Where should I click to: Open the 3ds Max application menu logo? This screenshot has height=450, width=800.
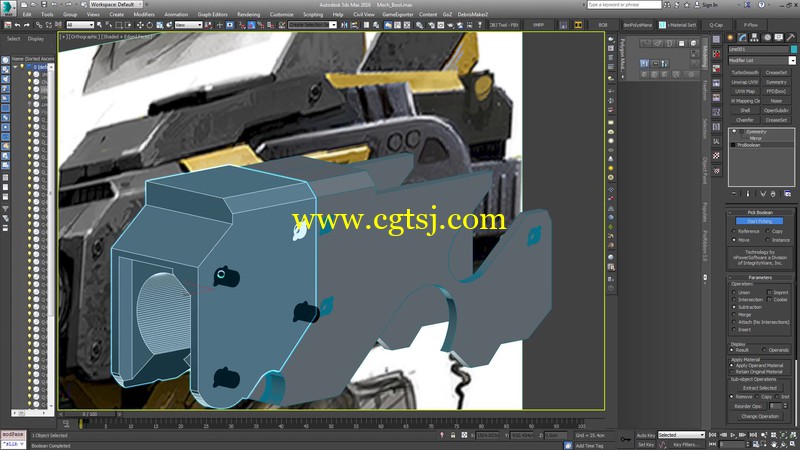(8, 8)
